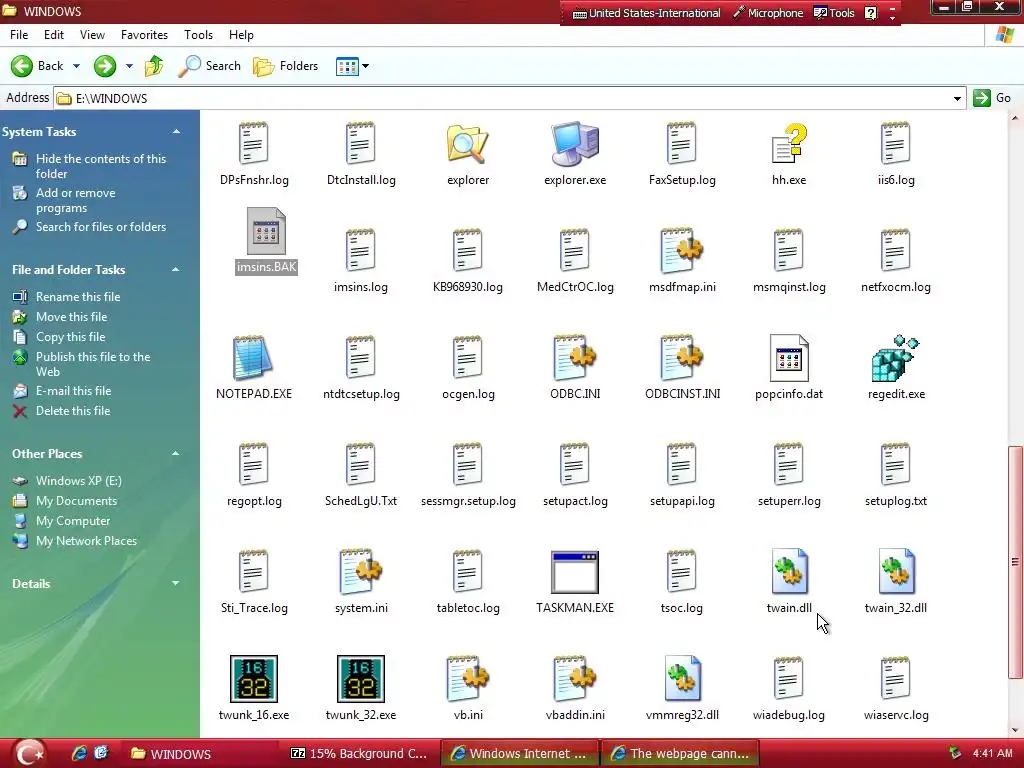Click the Back toolbar button
Image resolution: width=1024 pixels, height=768 pixels.
pyautogui.click(x=37, y=66)
